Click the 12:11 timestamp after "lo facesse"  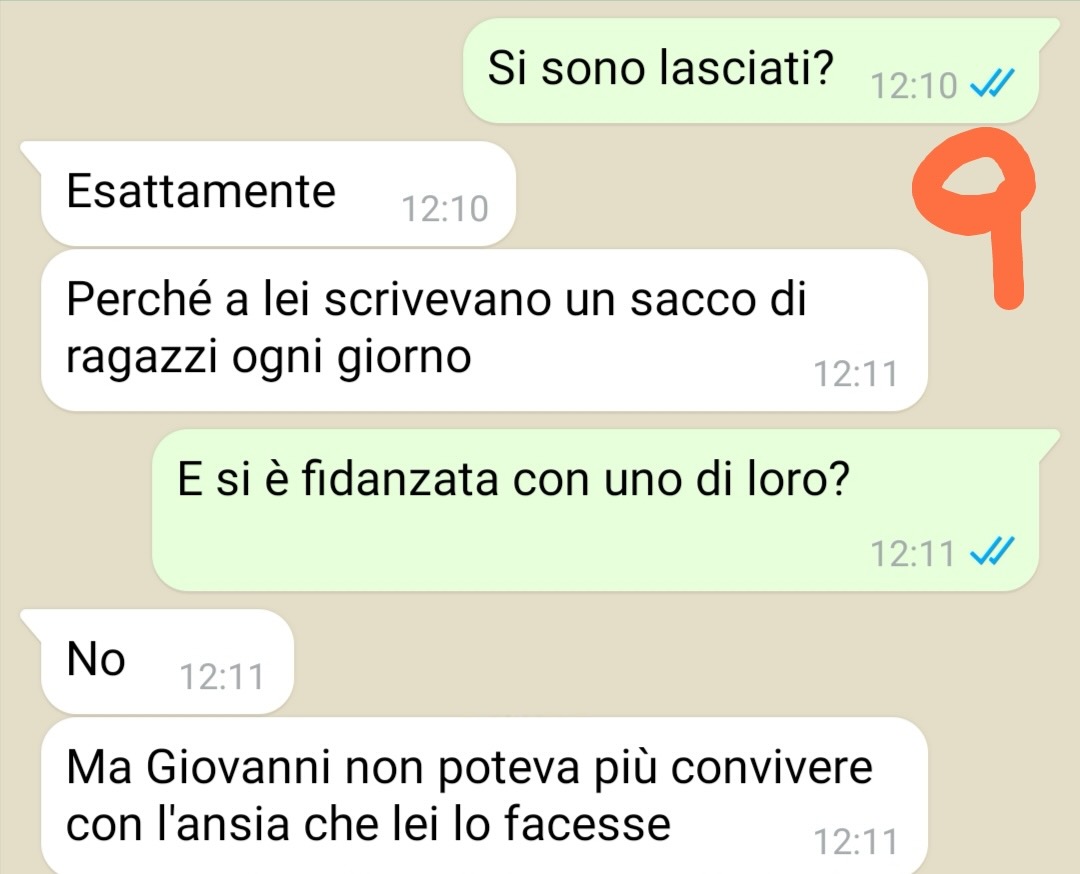click(855, 842)
